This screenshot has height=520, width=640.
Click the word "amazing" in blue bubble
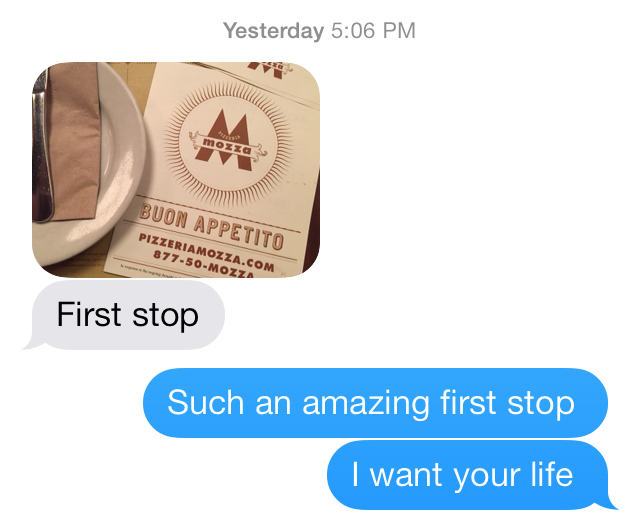(366, 404)
